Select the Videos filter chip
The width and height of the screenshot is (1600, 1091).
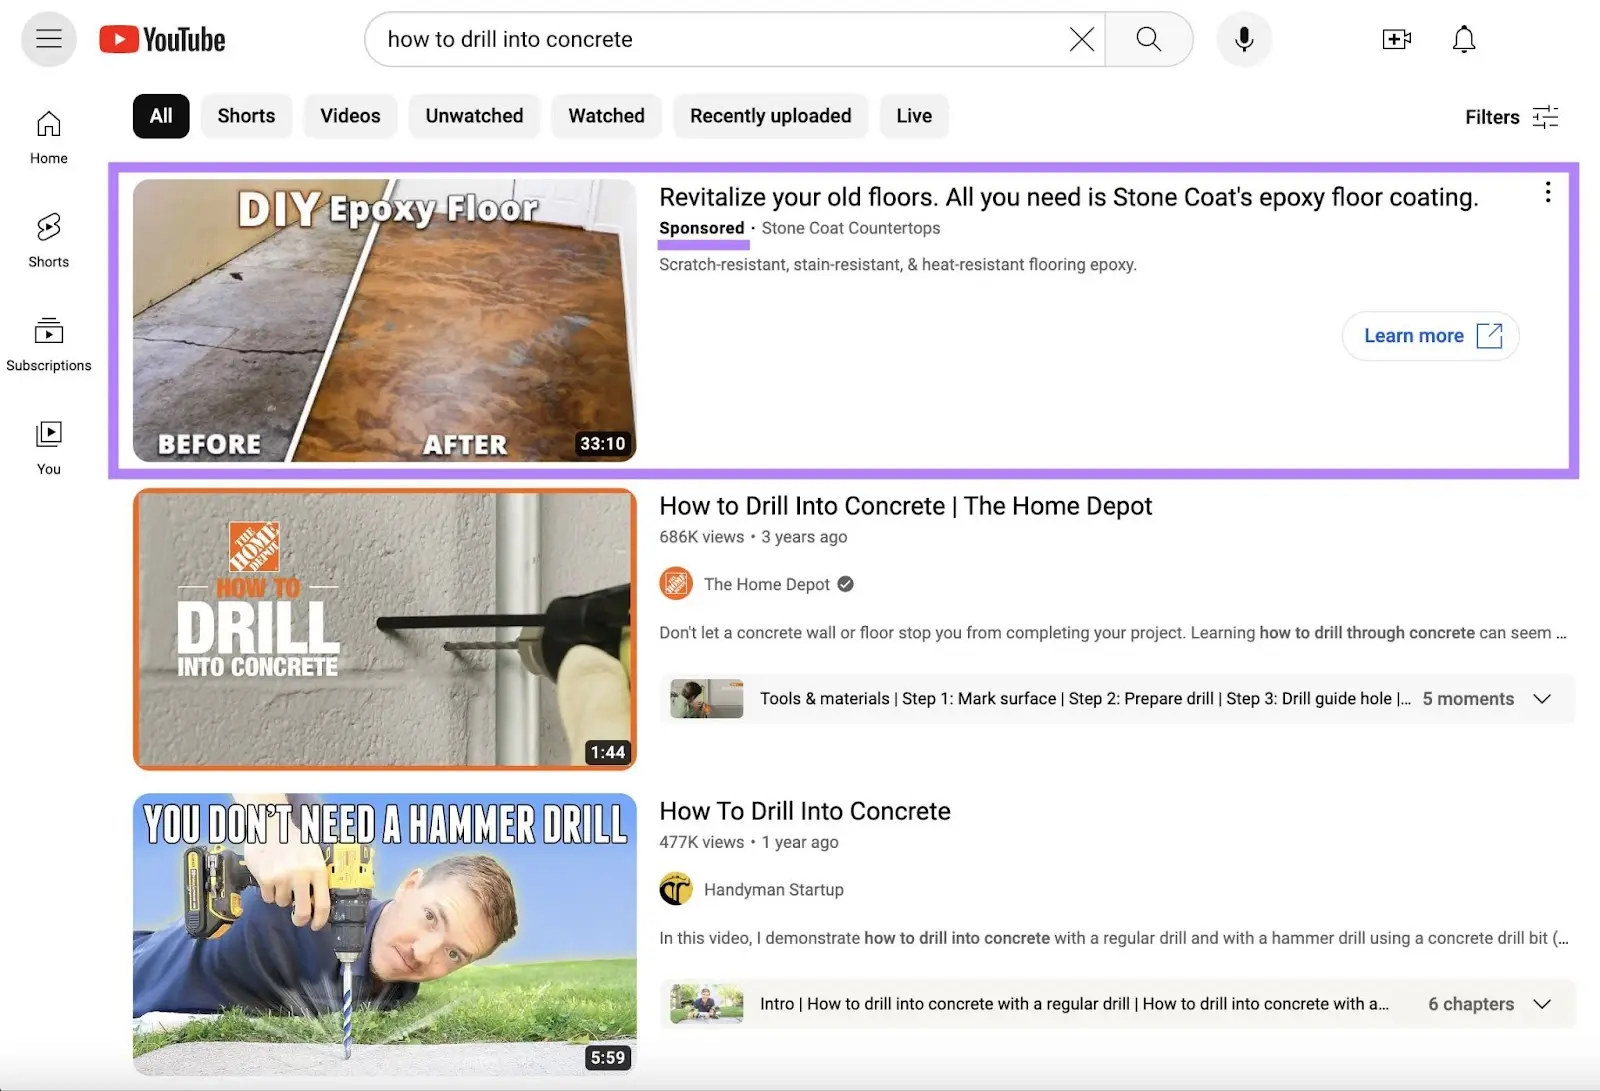(x=350, y=116)
